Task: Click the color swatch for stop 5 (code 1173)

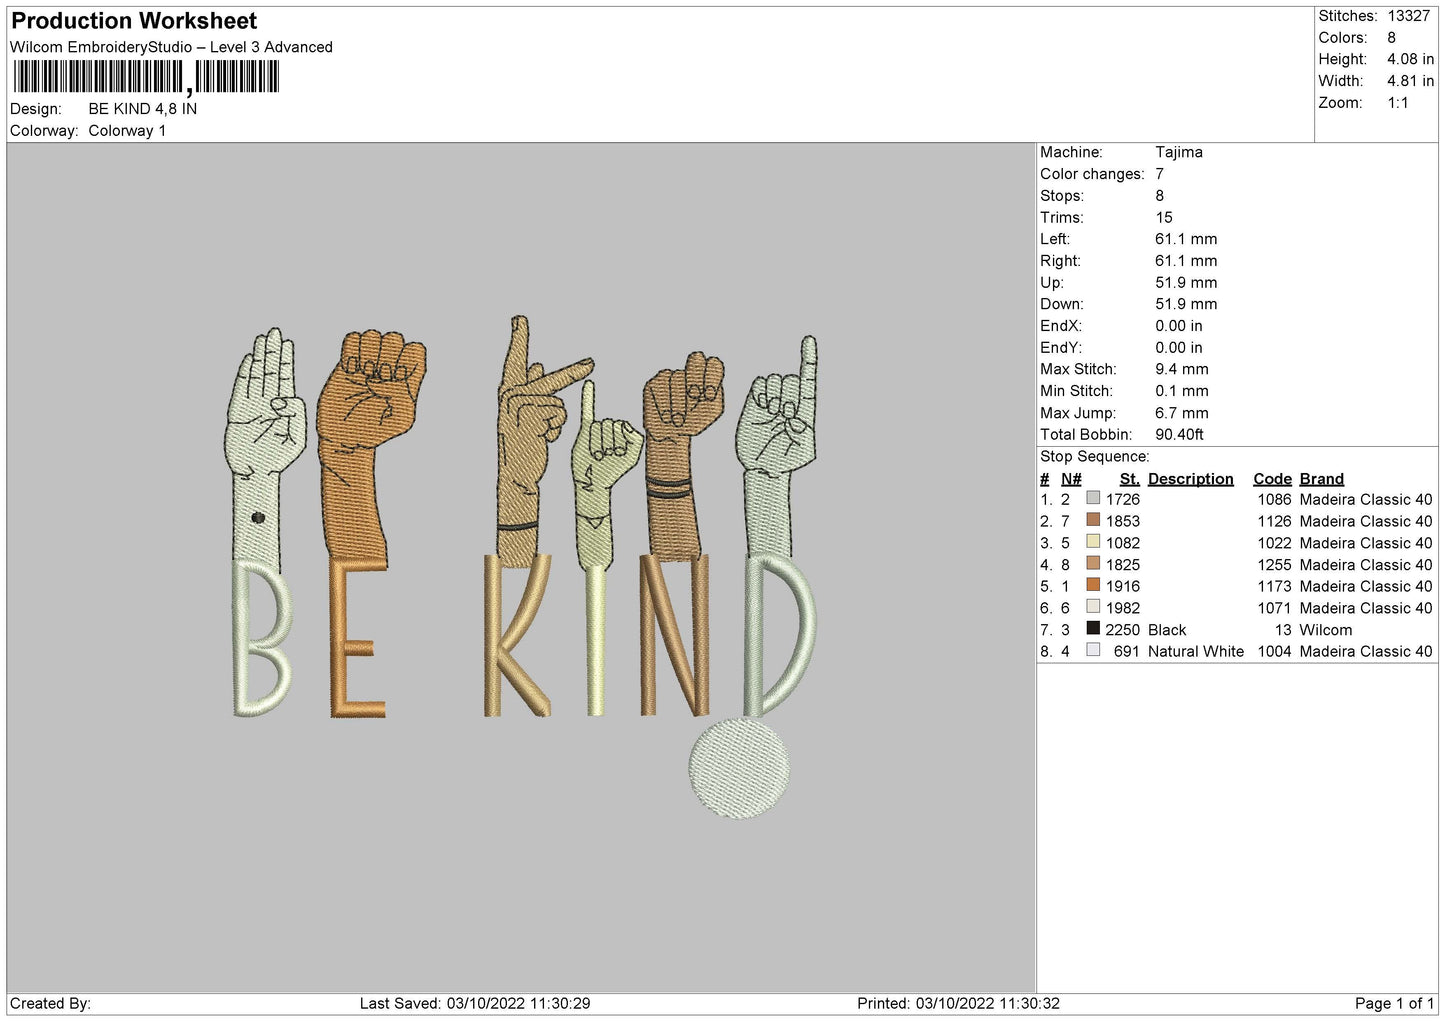Action: 1093,585
